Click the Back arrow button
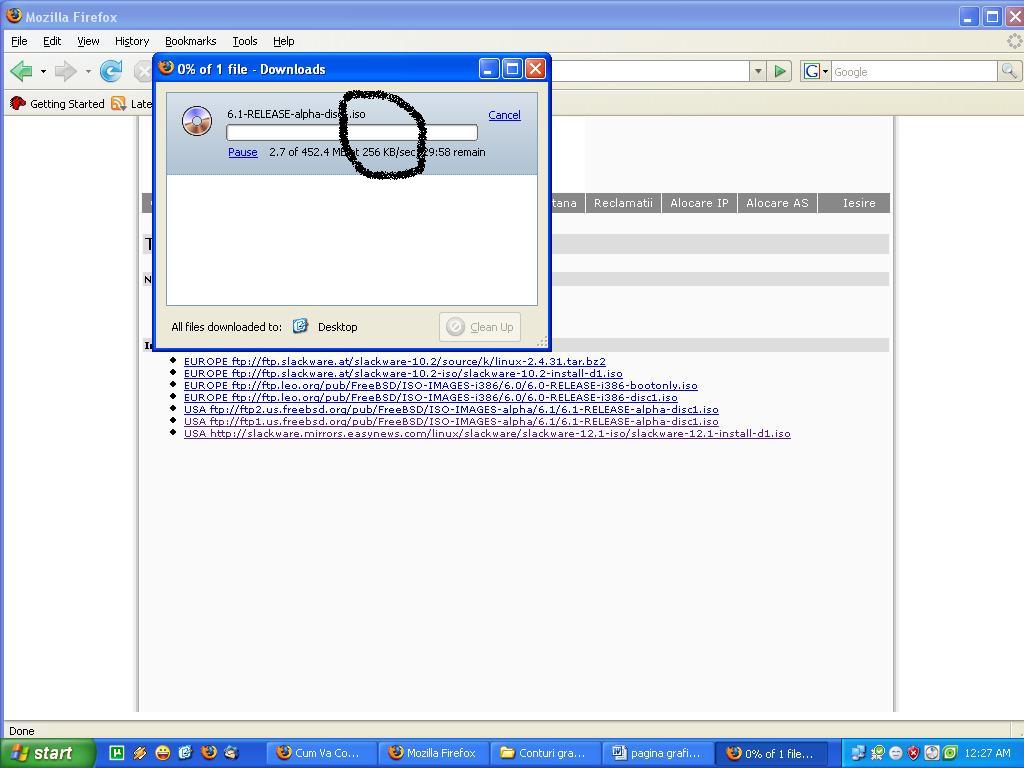1024x768 pixels. (21, 71)
